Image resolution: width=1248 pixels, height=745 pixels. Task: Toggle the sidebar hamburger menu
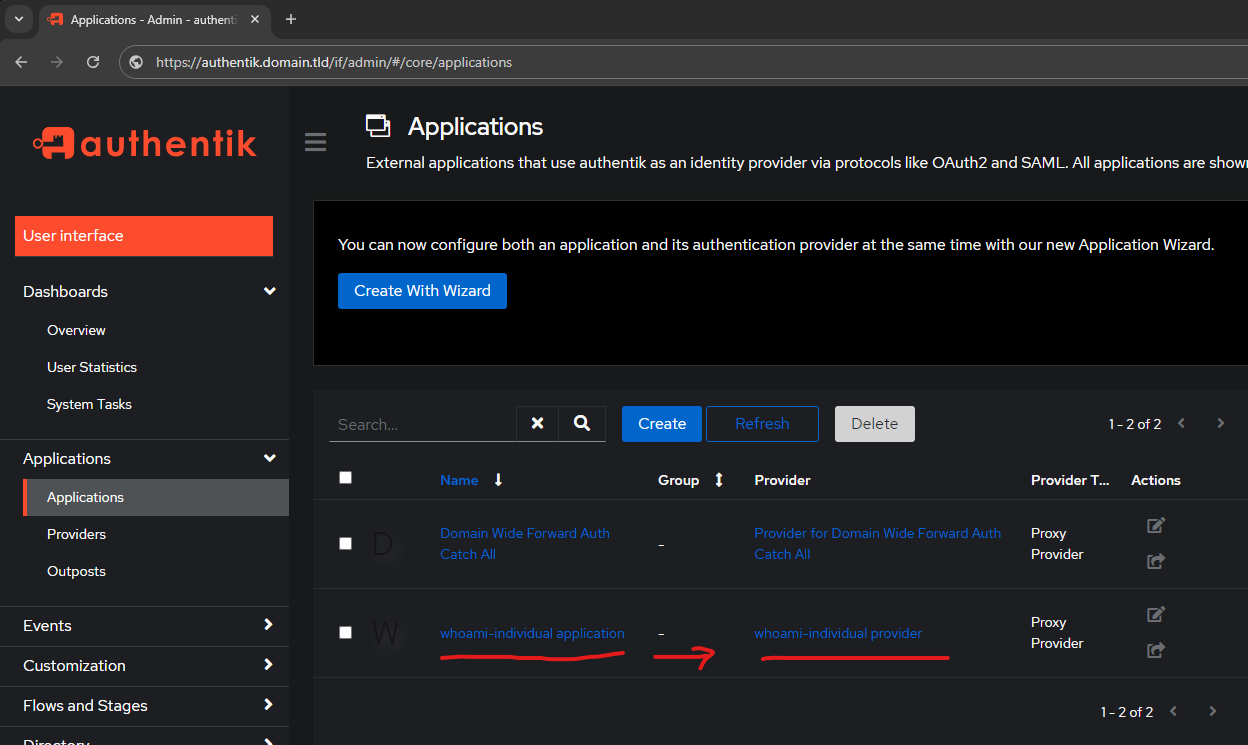click(315, 142)
